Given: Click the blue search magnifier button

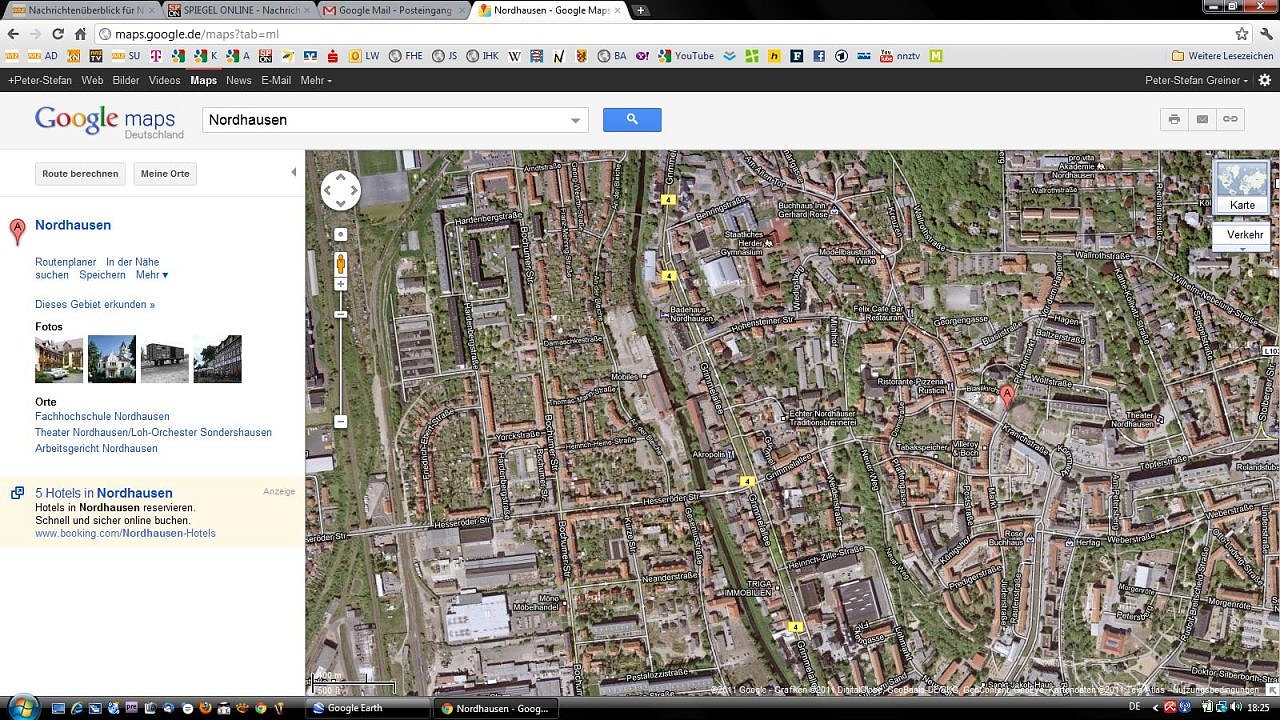Looking at the screenshot, I should (x=631, y=120).
